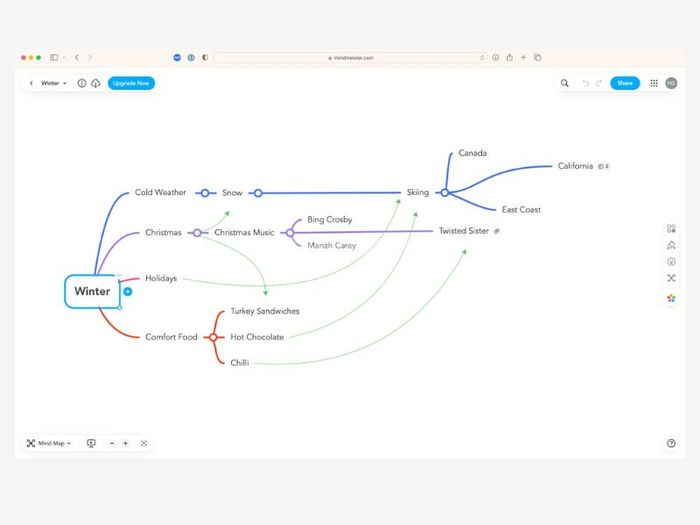Click the undo arrow icon
The image size is (700, 525).
pyautogui.click(x=585, y=83)
